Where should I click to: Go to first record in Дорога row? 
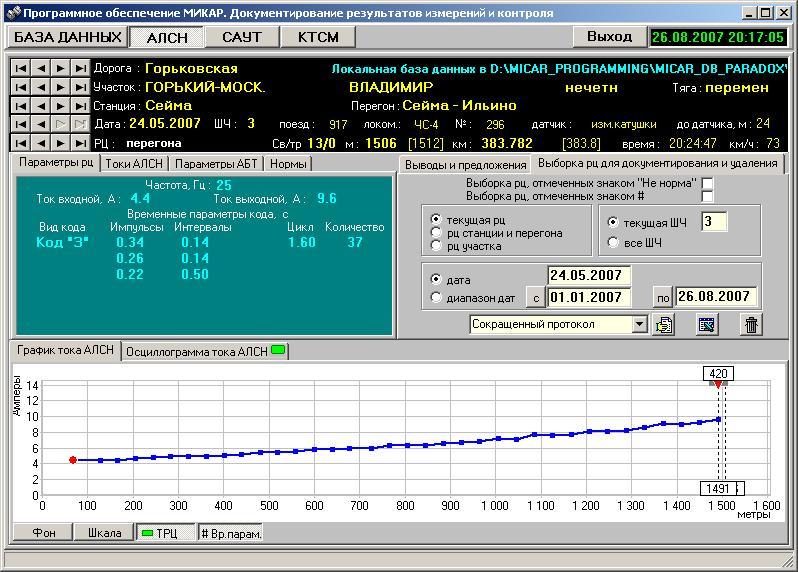point(19,69)
